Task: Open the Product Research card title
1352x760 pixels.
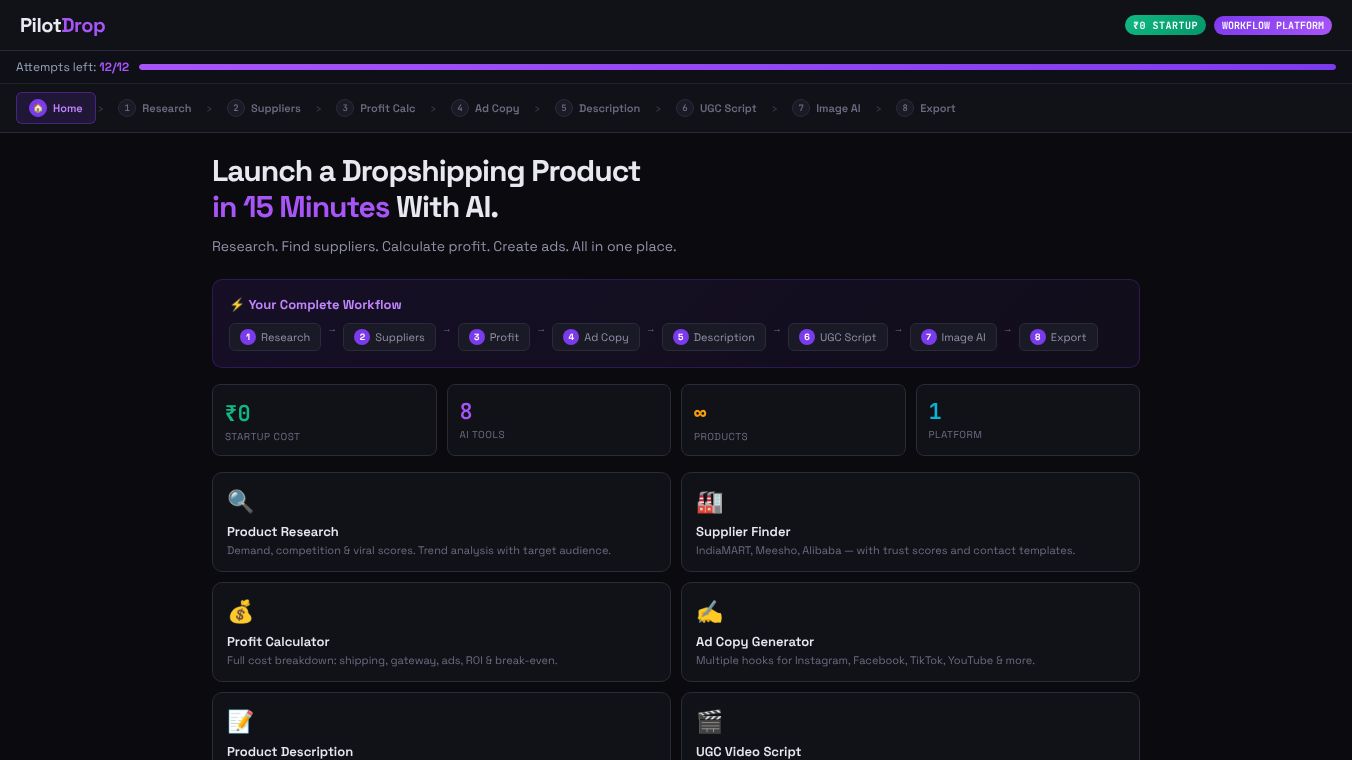Action: click(283, 532)
